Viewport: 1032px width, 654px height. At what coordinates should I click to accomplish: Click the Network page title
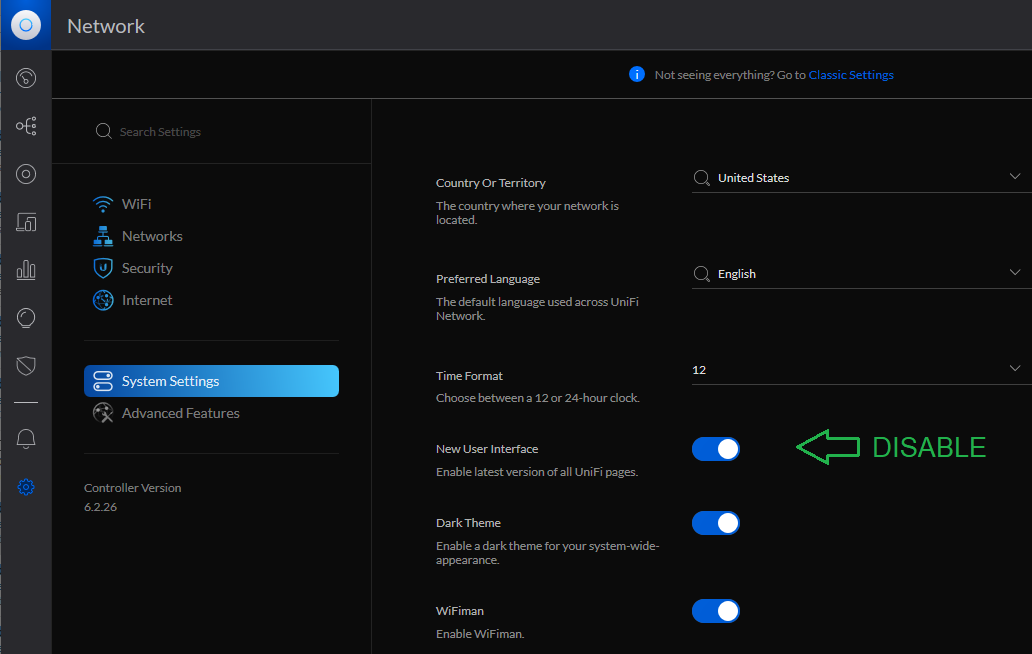tap(106, 26)
